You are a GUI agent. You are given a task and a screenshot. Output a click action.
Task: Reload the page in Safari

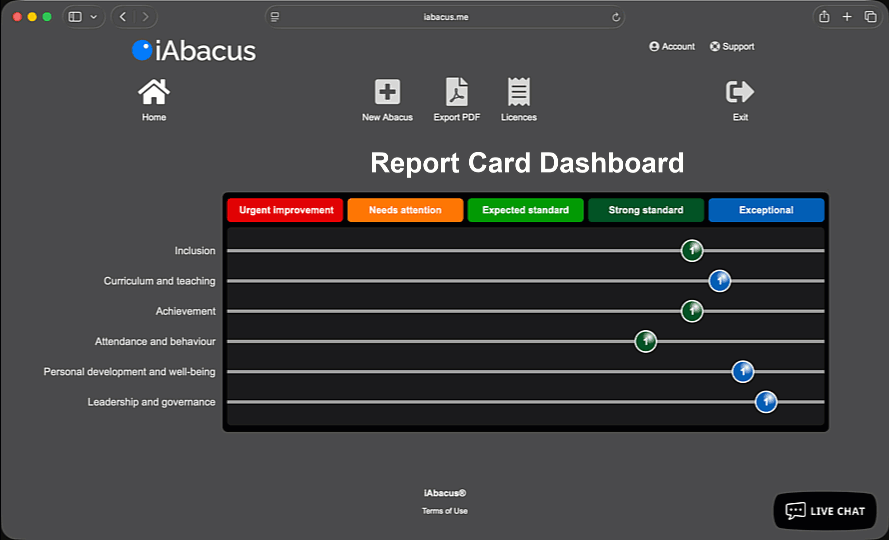click(616, 17)
